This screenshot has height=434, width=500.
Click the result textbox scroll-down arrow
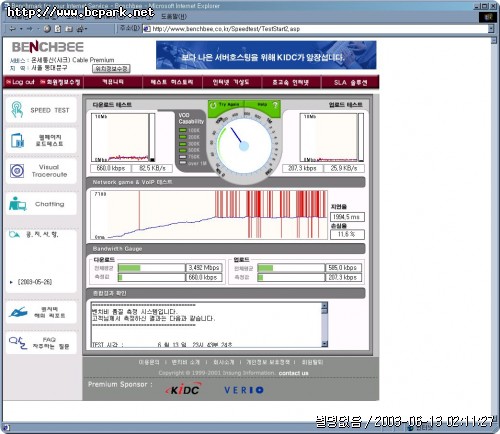pos(325,344)
